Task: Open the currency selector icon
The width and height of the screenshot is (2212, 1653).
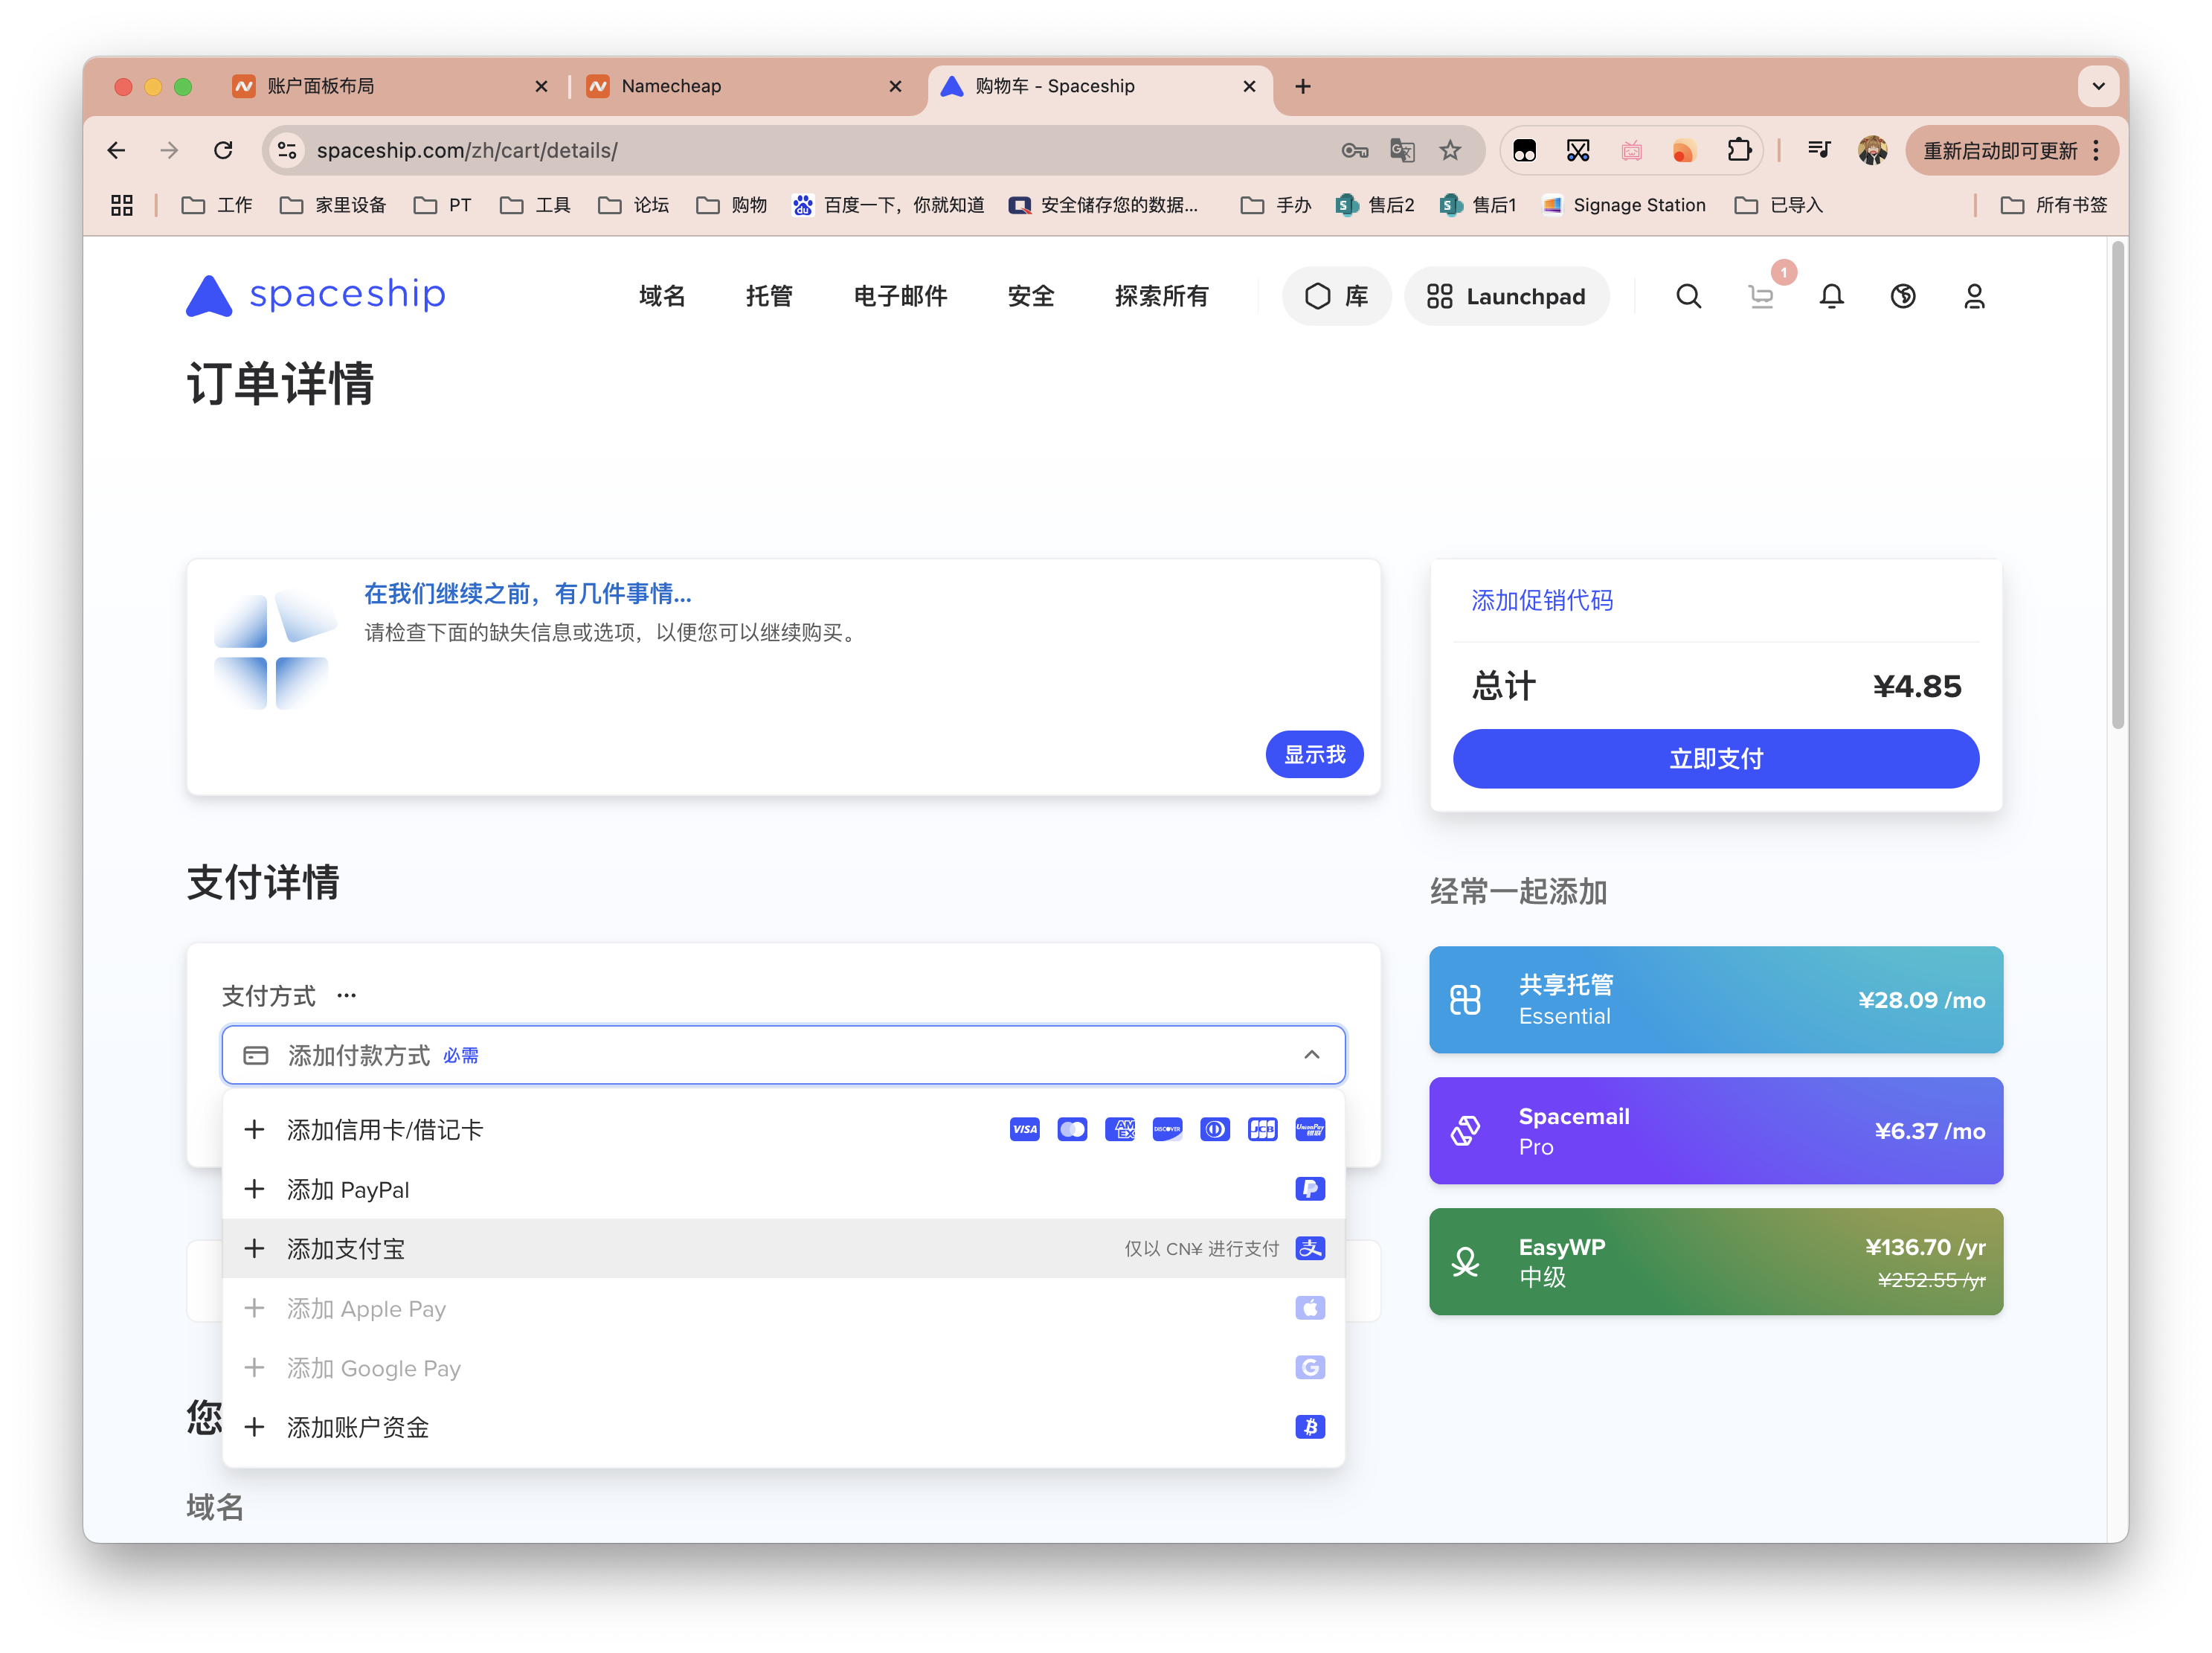Action: pyautogui.click(x=1902, y=296)
